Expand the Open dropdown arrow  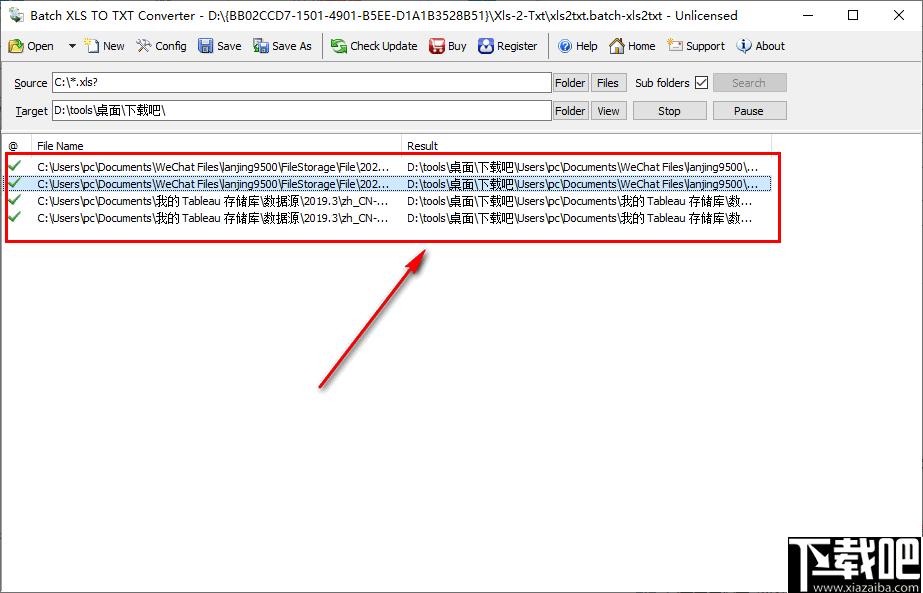pos(72,46)
